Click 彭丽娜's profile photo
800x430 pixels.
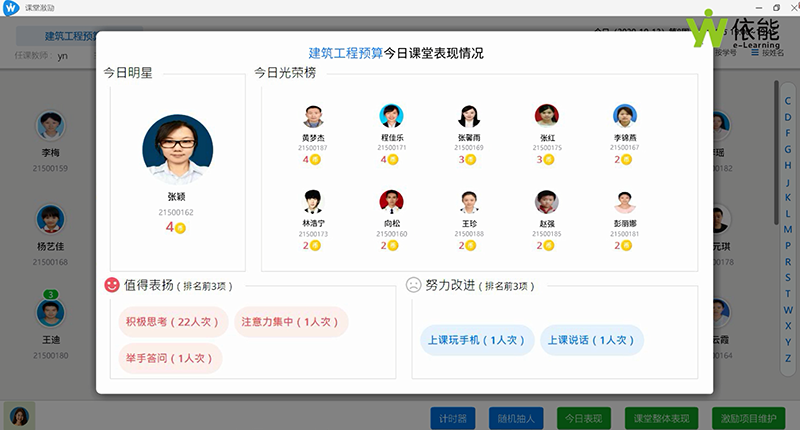click(x=625, y=202)
